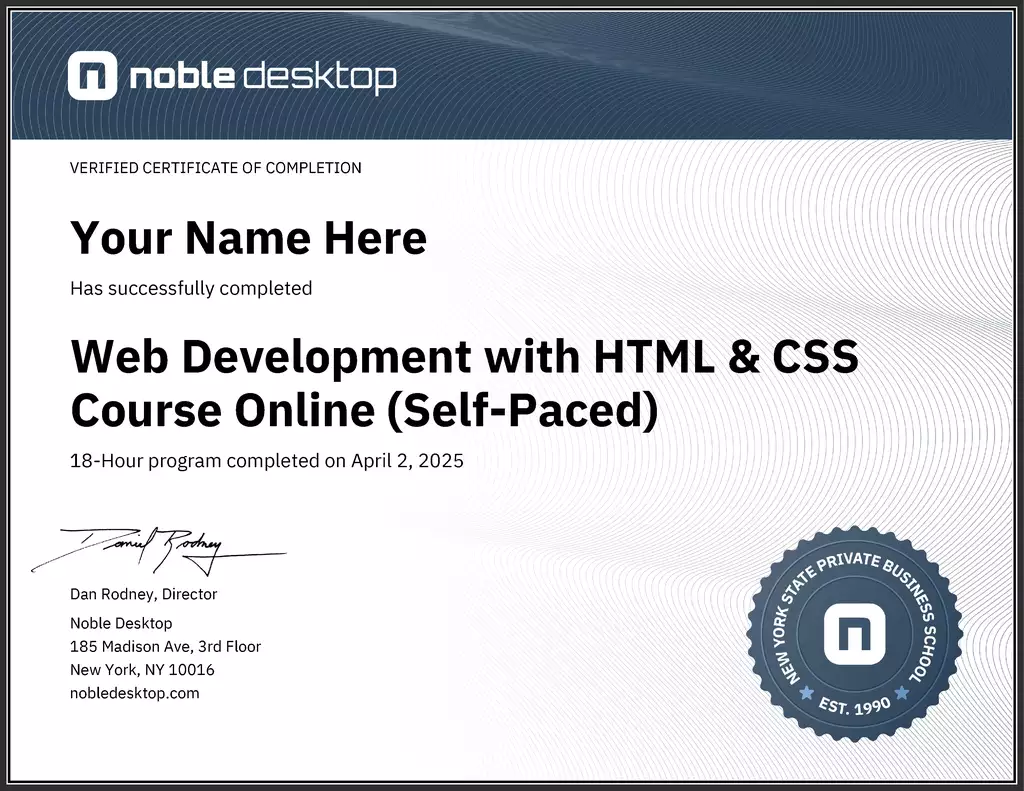1024x791 pixels.
Task: Select the "Your Name Here" recipient field
Action: (x=247, y=238)
